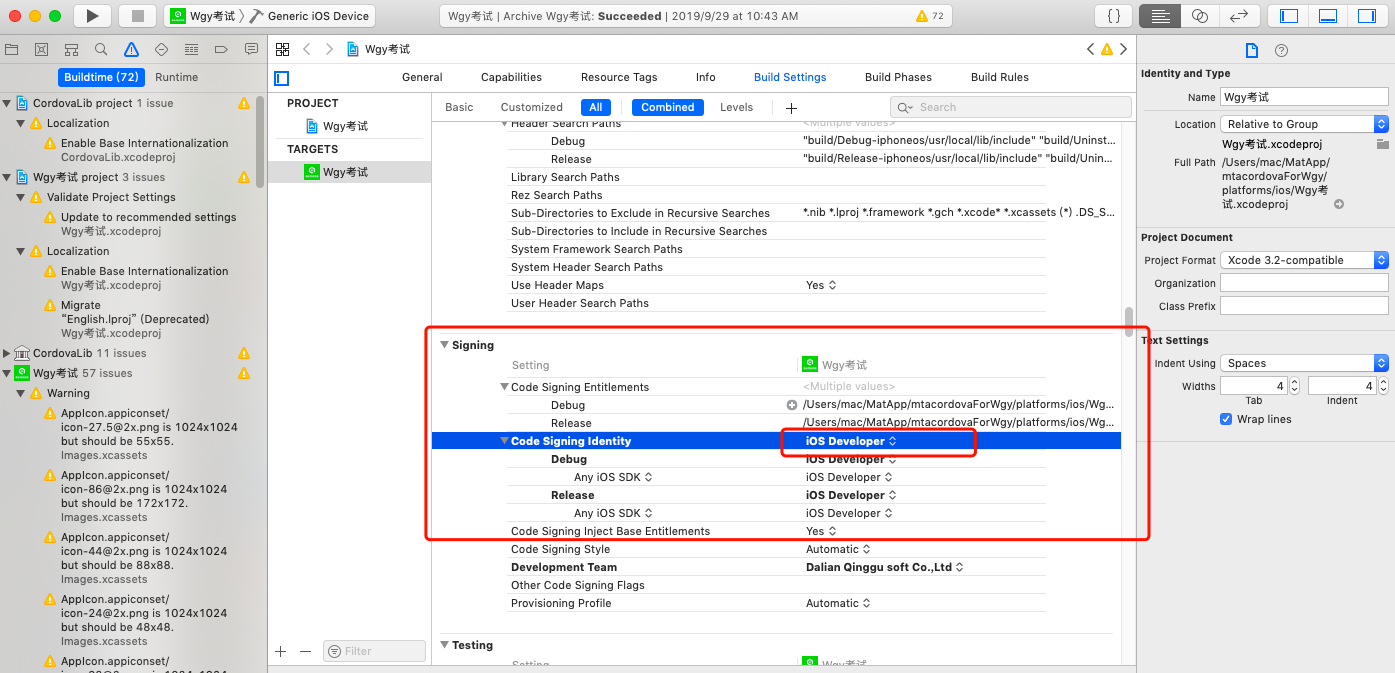This screenshot has width=1395, height=673.
Task: Select the File inspector icon
Action: click(x=1251, y=50)
